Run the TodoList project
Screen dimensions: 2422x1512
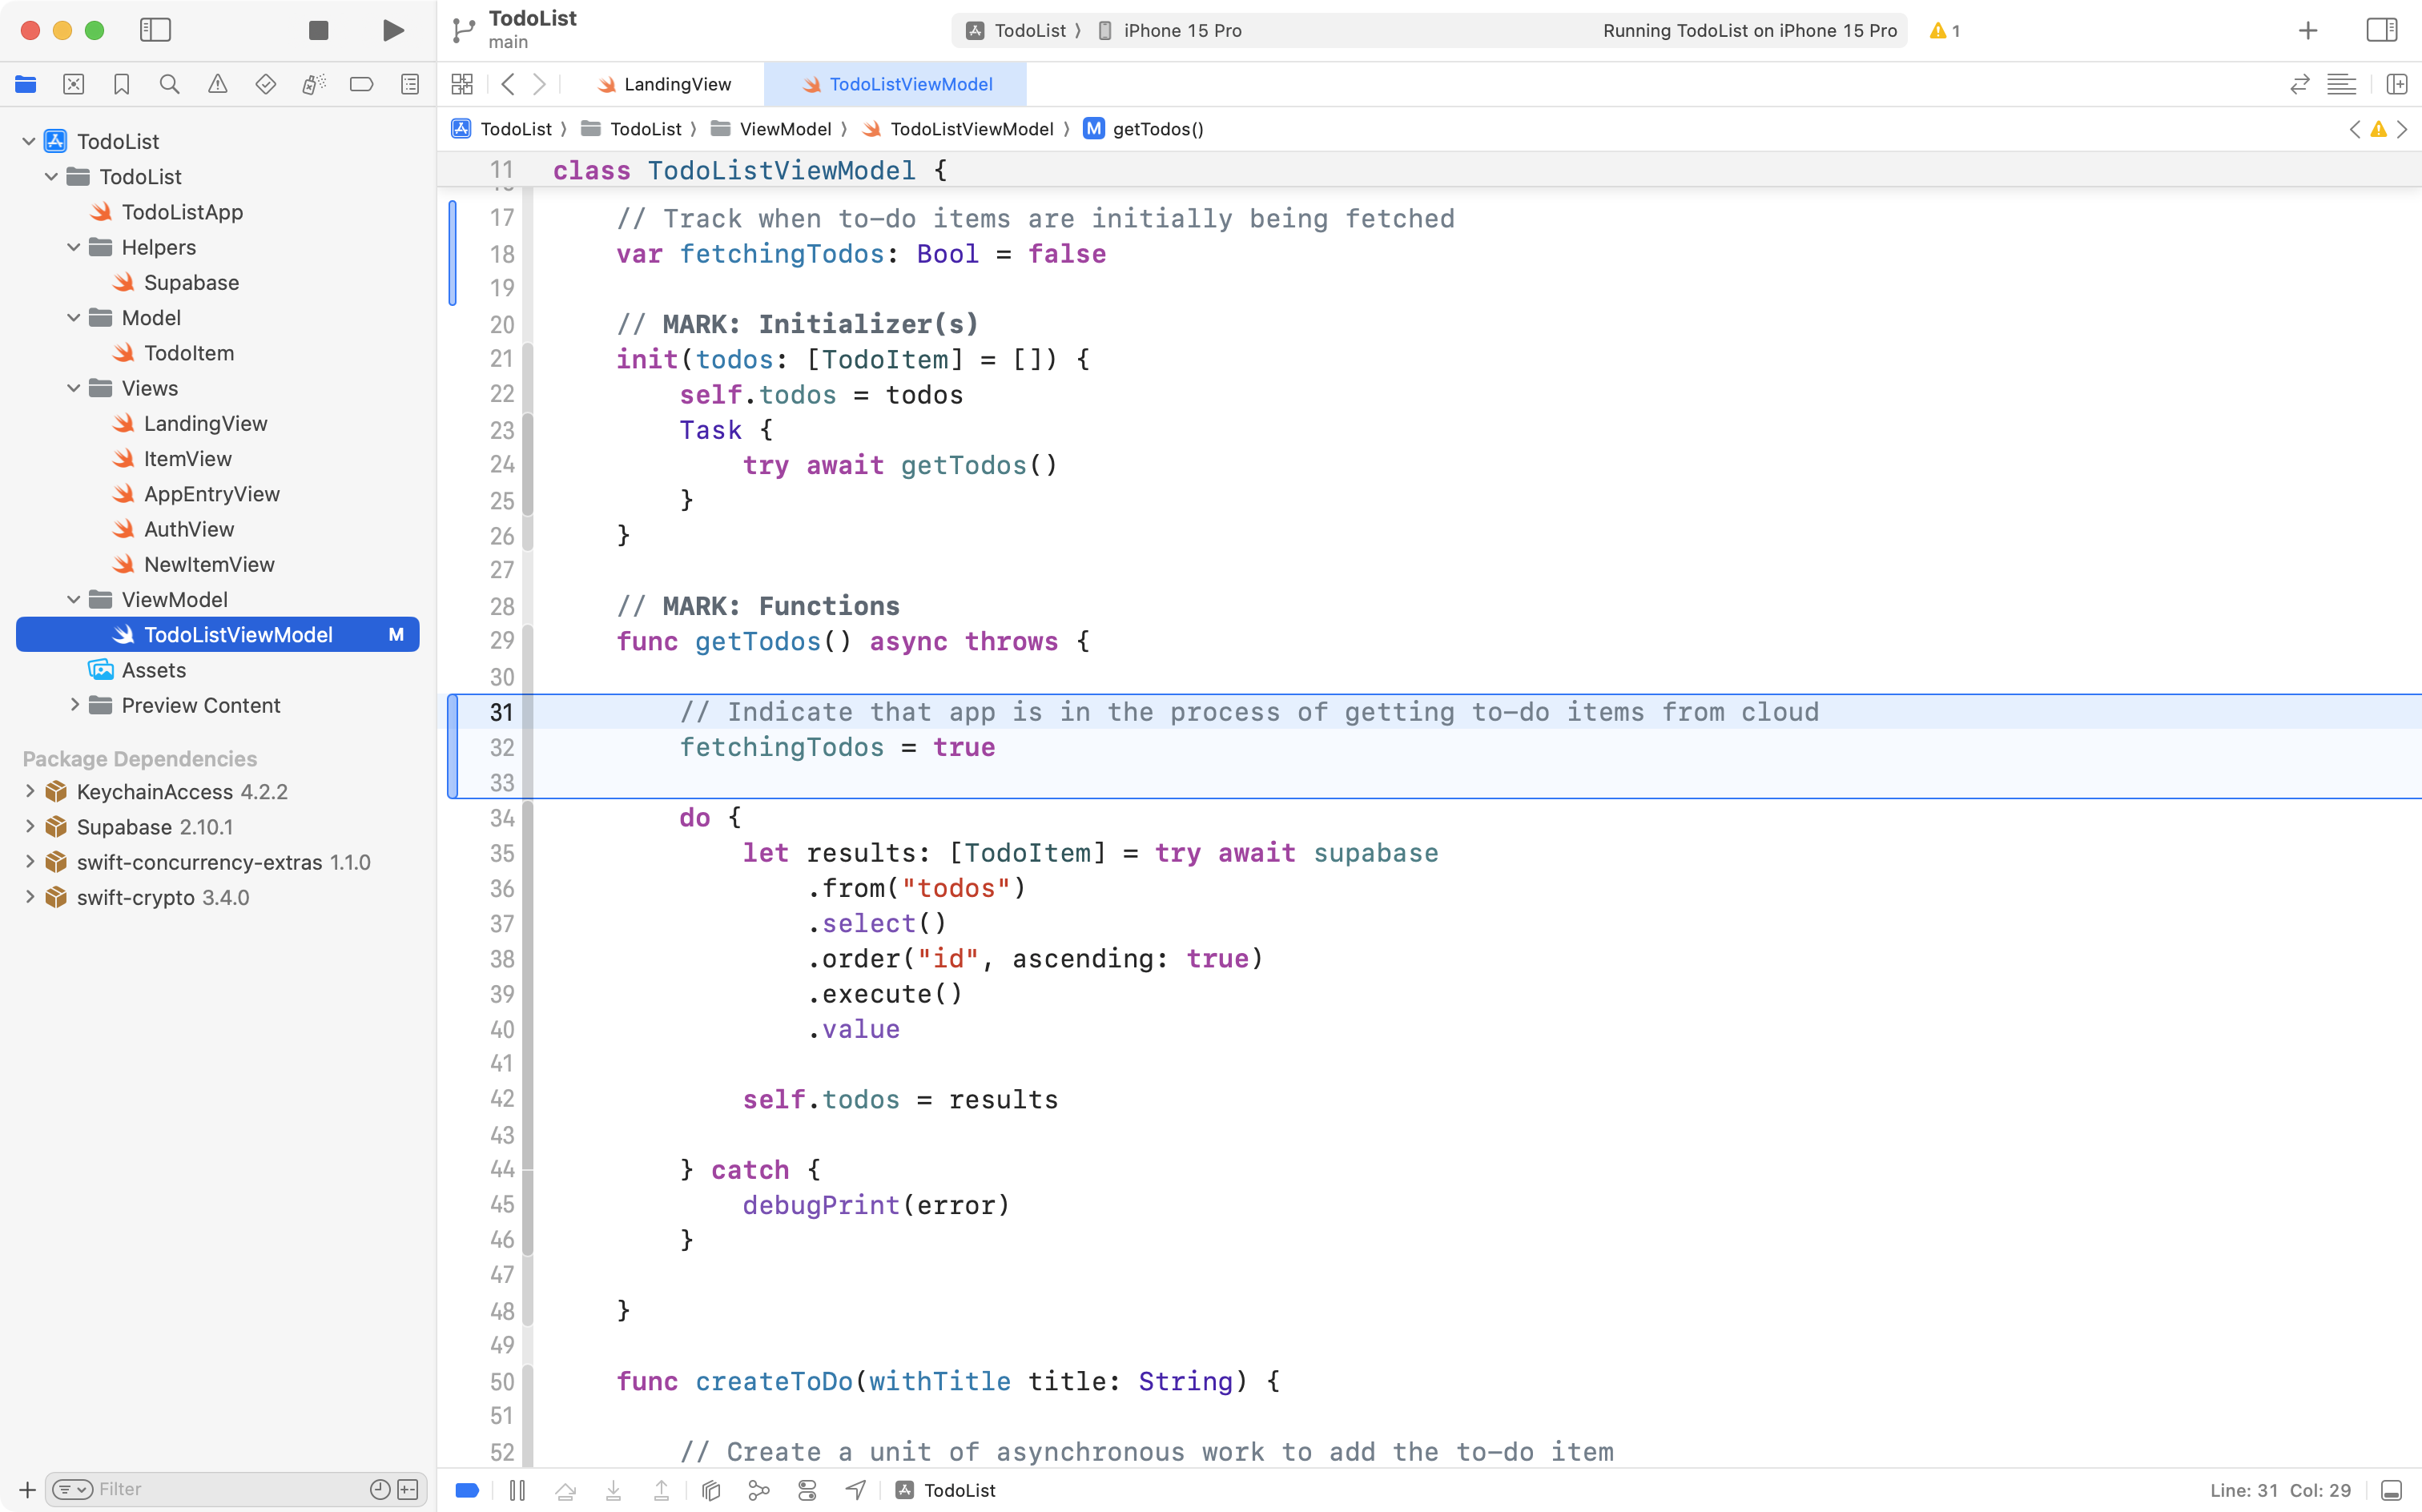tap(392, 30)
